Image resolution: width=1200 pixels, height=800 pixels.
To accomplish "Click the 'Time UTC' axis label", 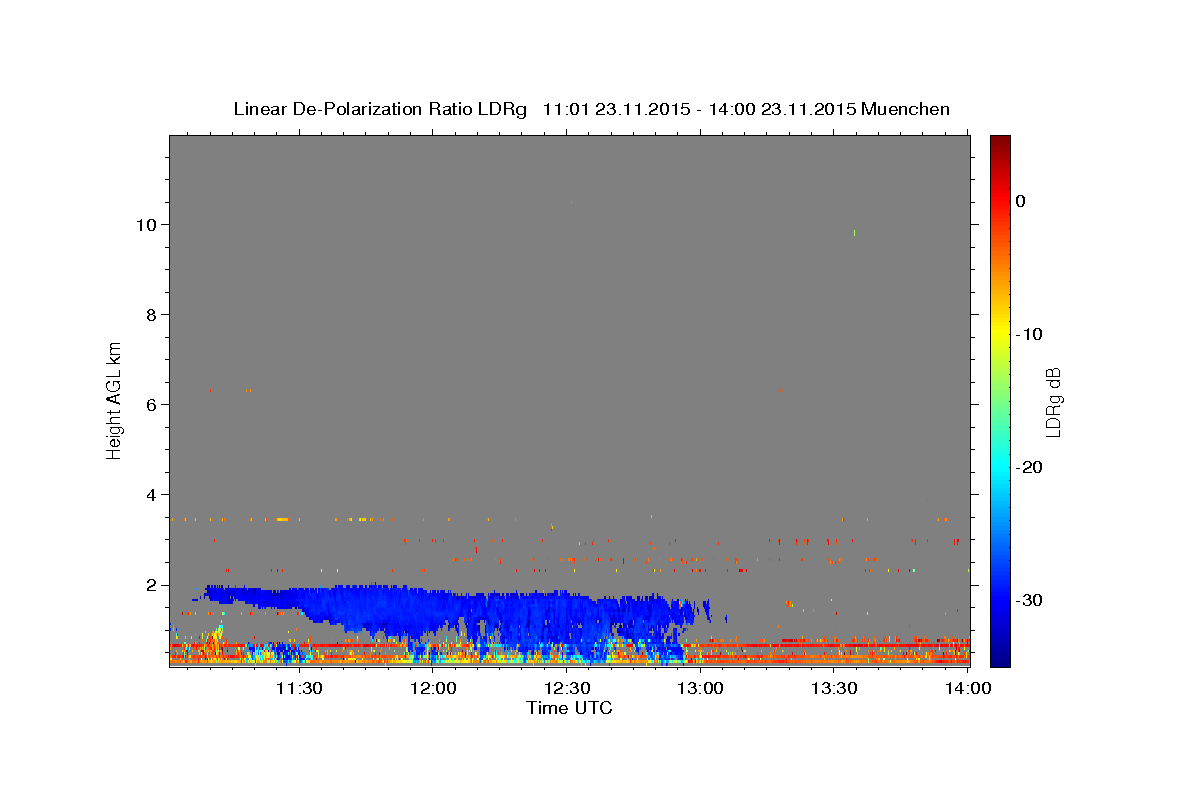I will 569,708.
